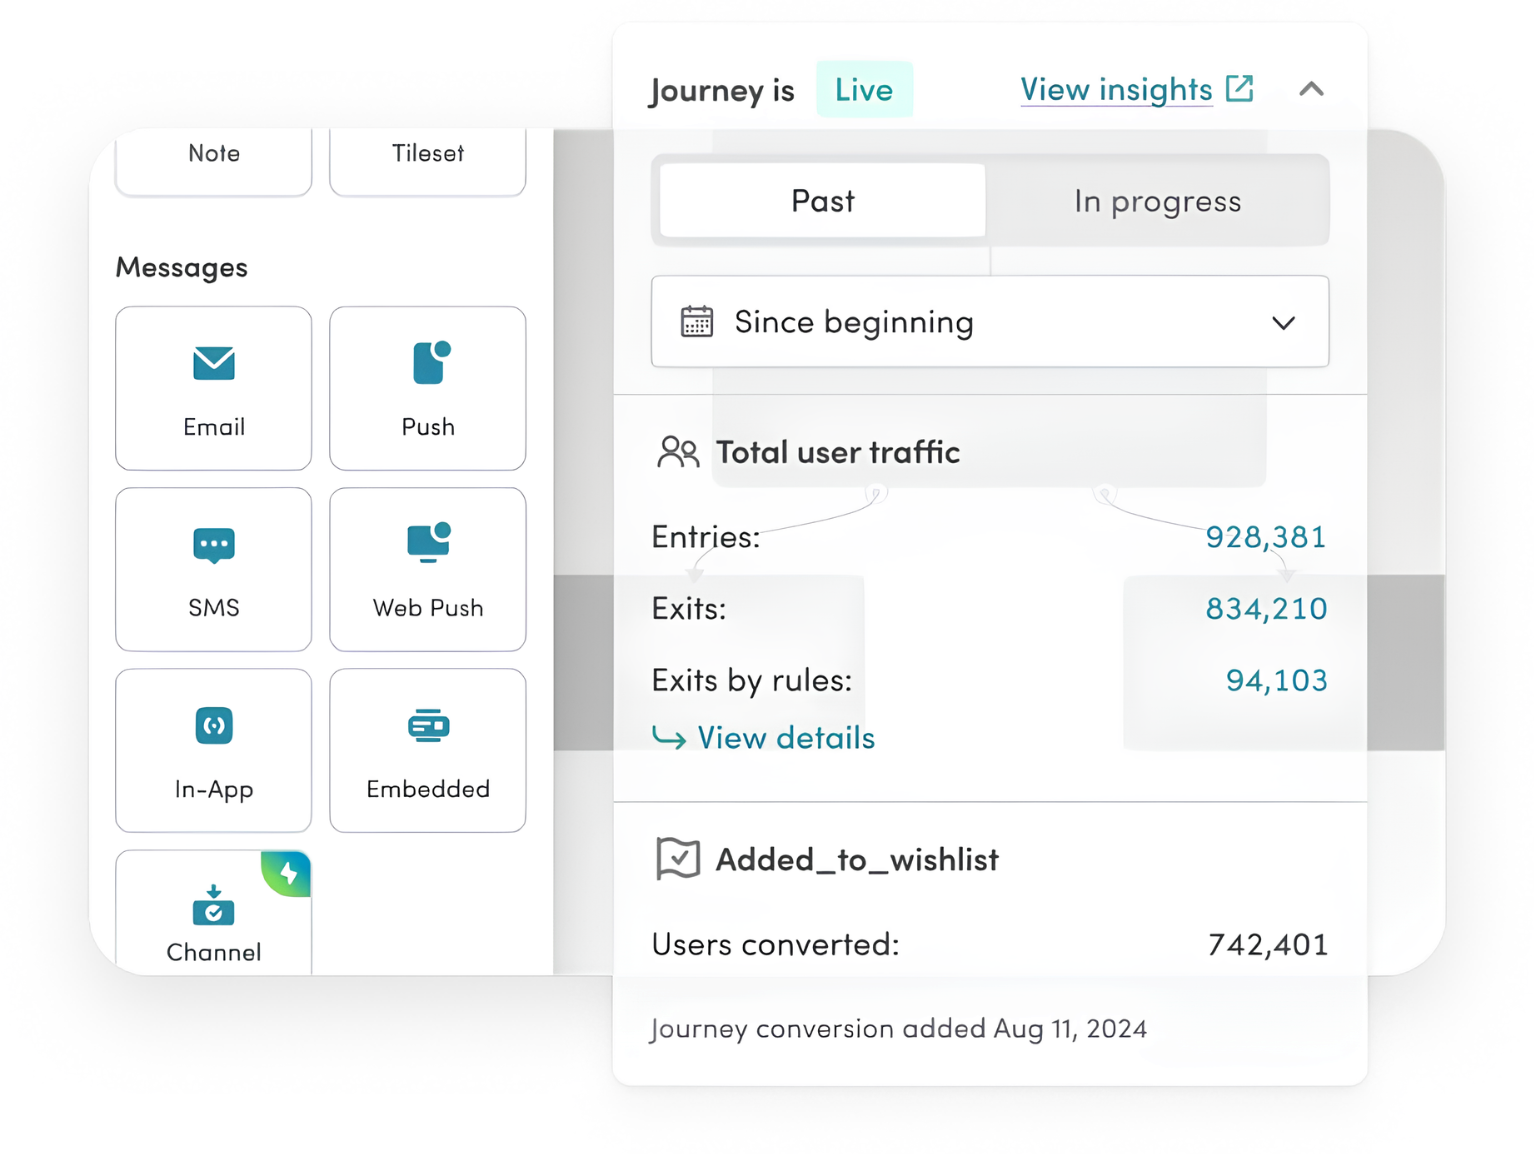Switch to the Past tab
The width and height of the screenshot is (1536, 1156).
coord(823,201)
